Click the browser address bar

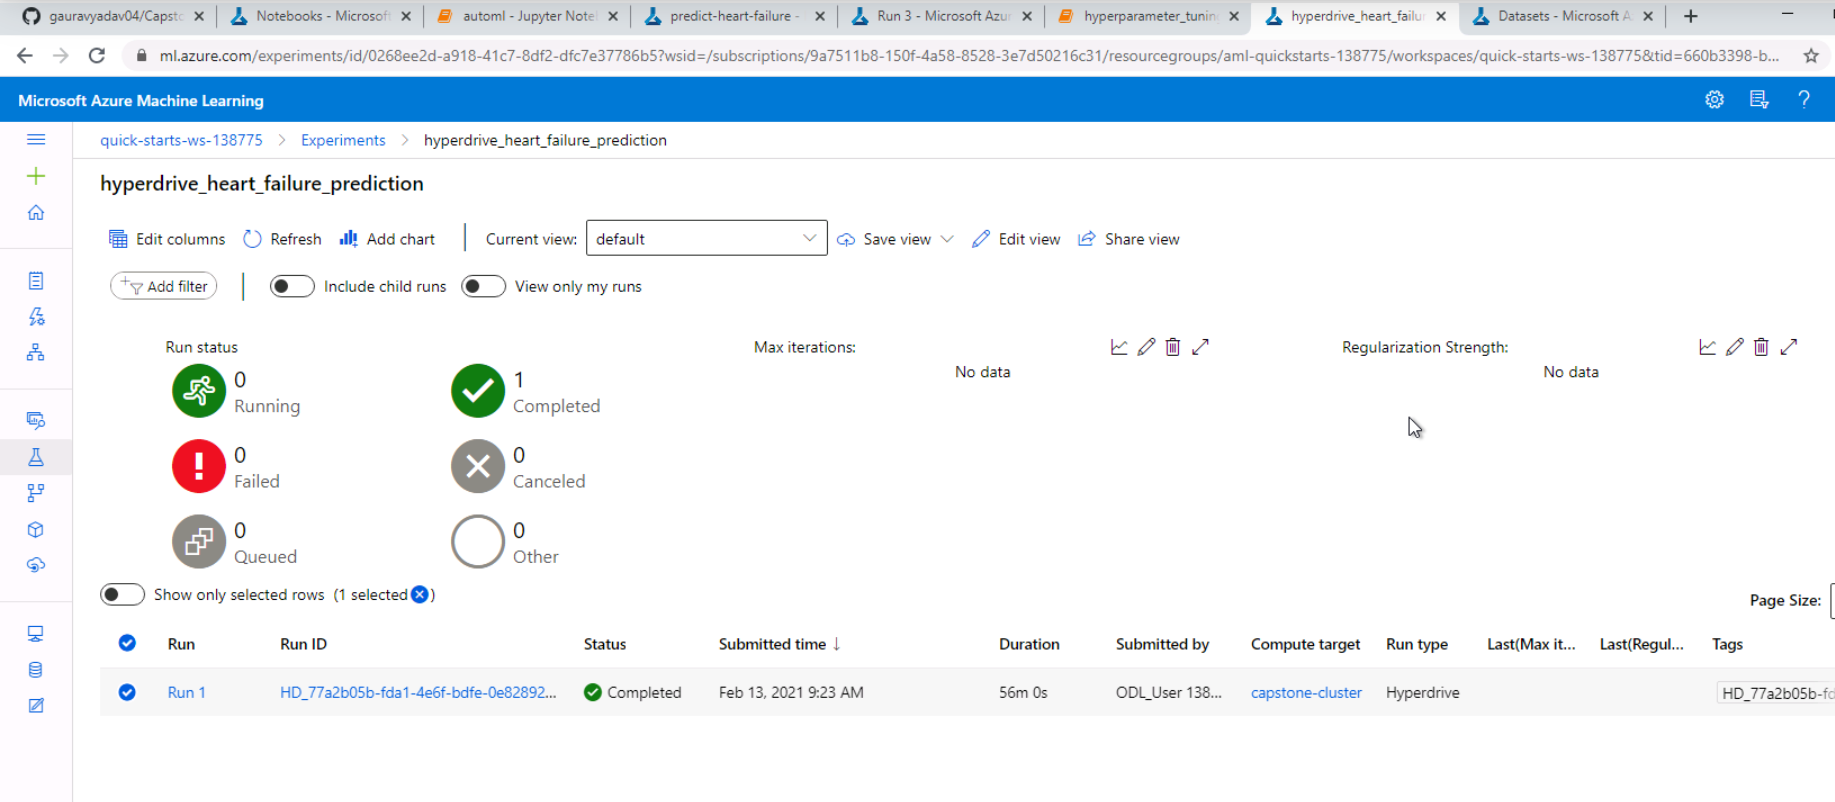click(x=968, y=56)
